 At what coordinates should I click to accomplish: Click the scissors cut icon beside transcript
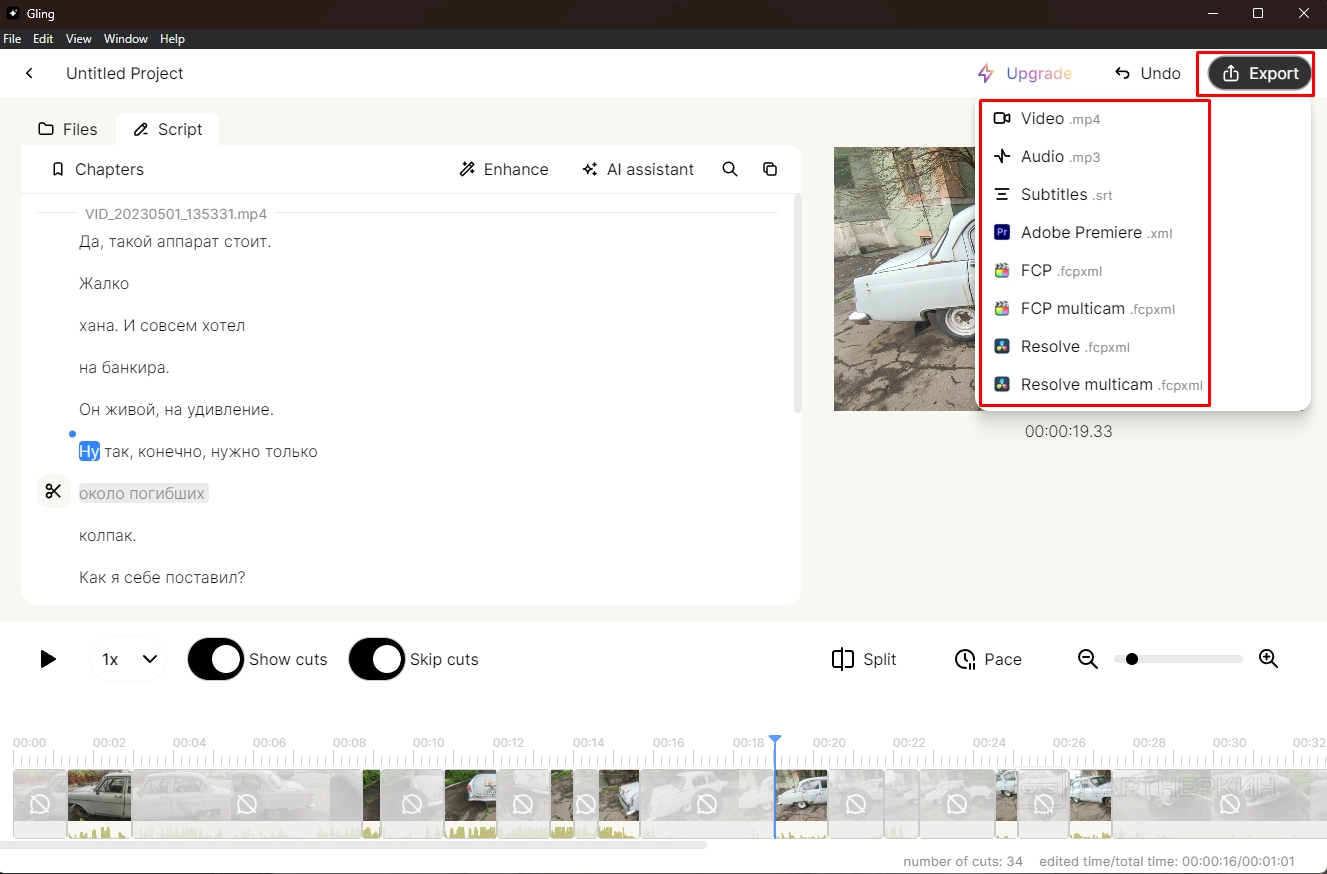(x=54, y=492)
